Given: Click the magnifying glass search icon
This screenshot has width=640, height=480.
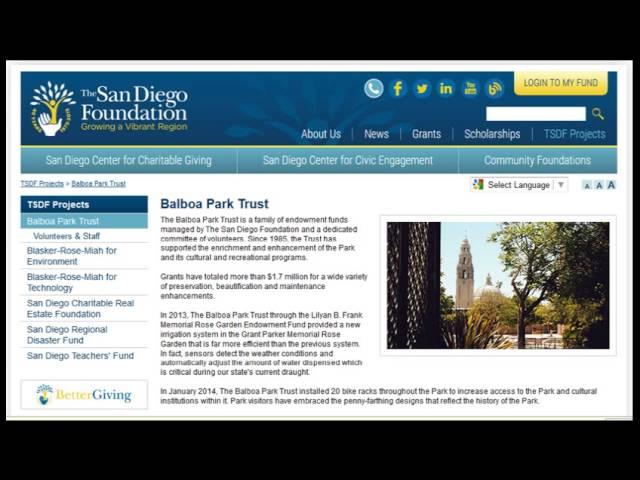Looking at the screenshot, I should (598, 114).
